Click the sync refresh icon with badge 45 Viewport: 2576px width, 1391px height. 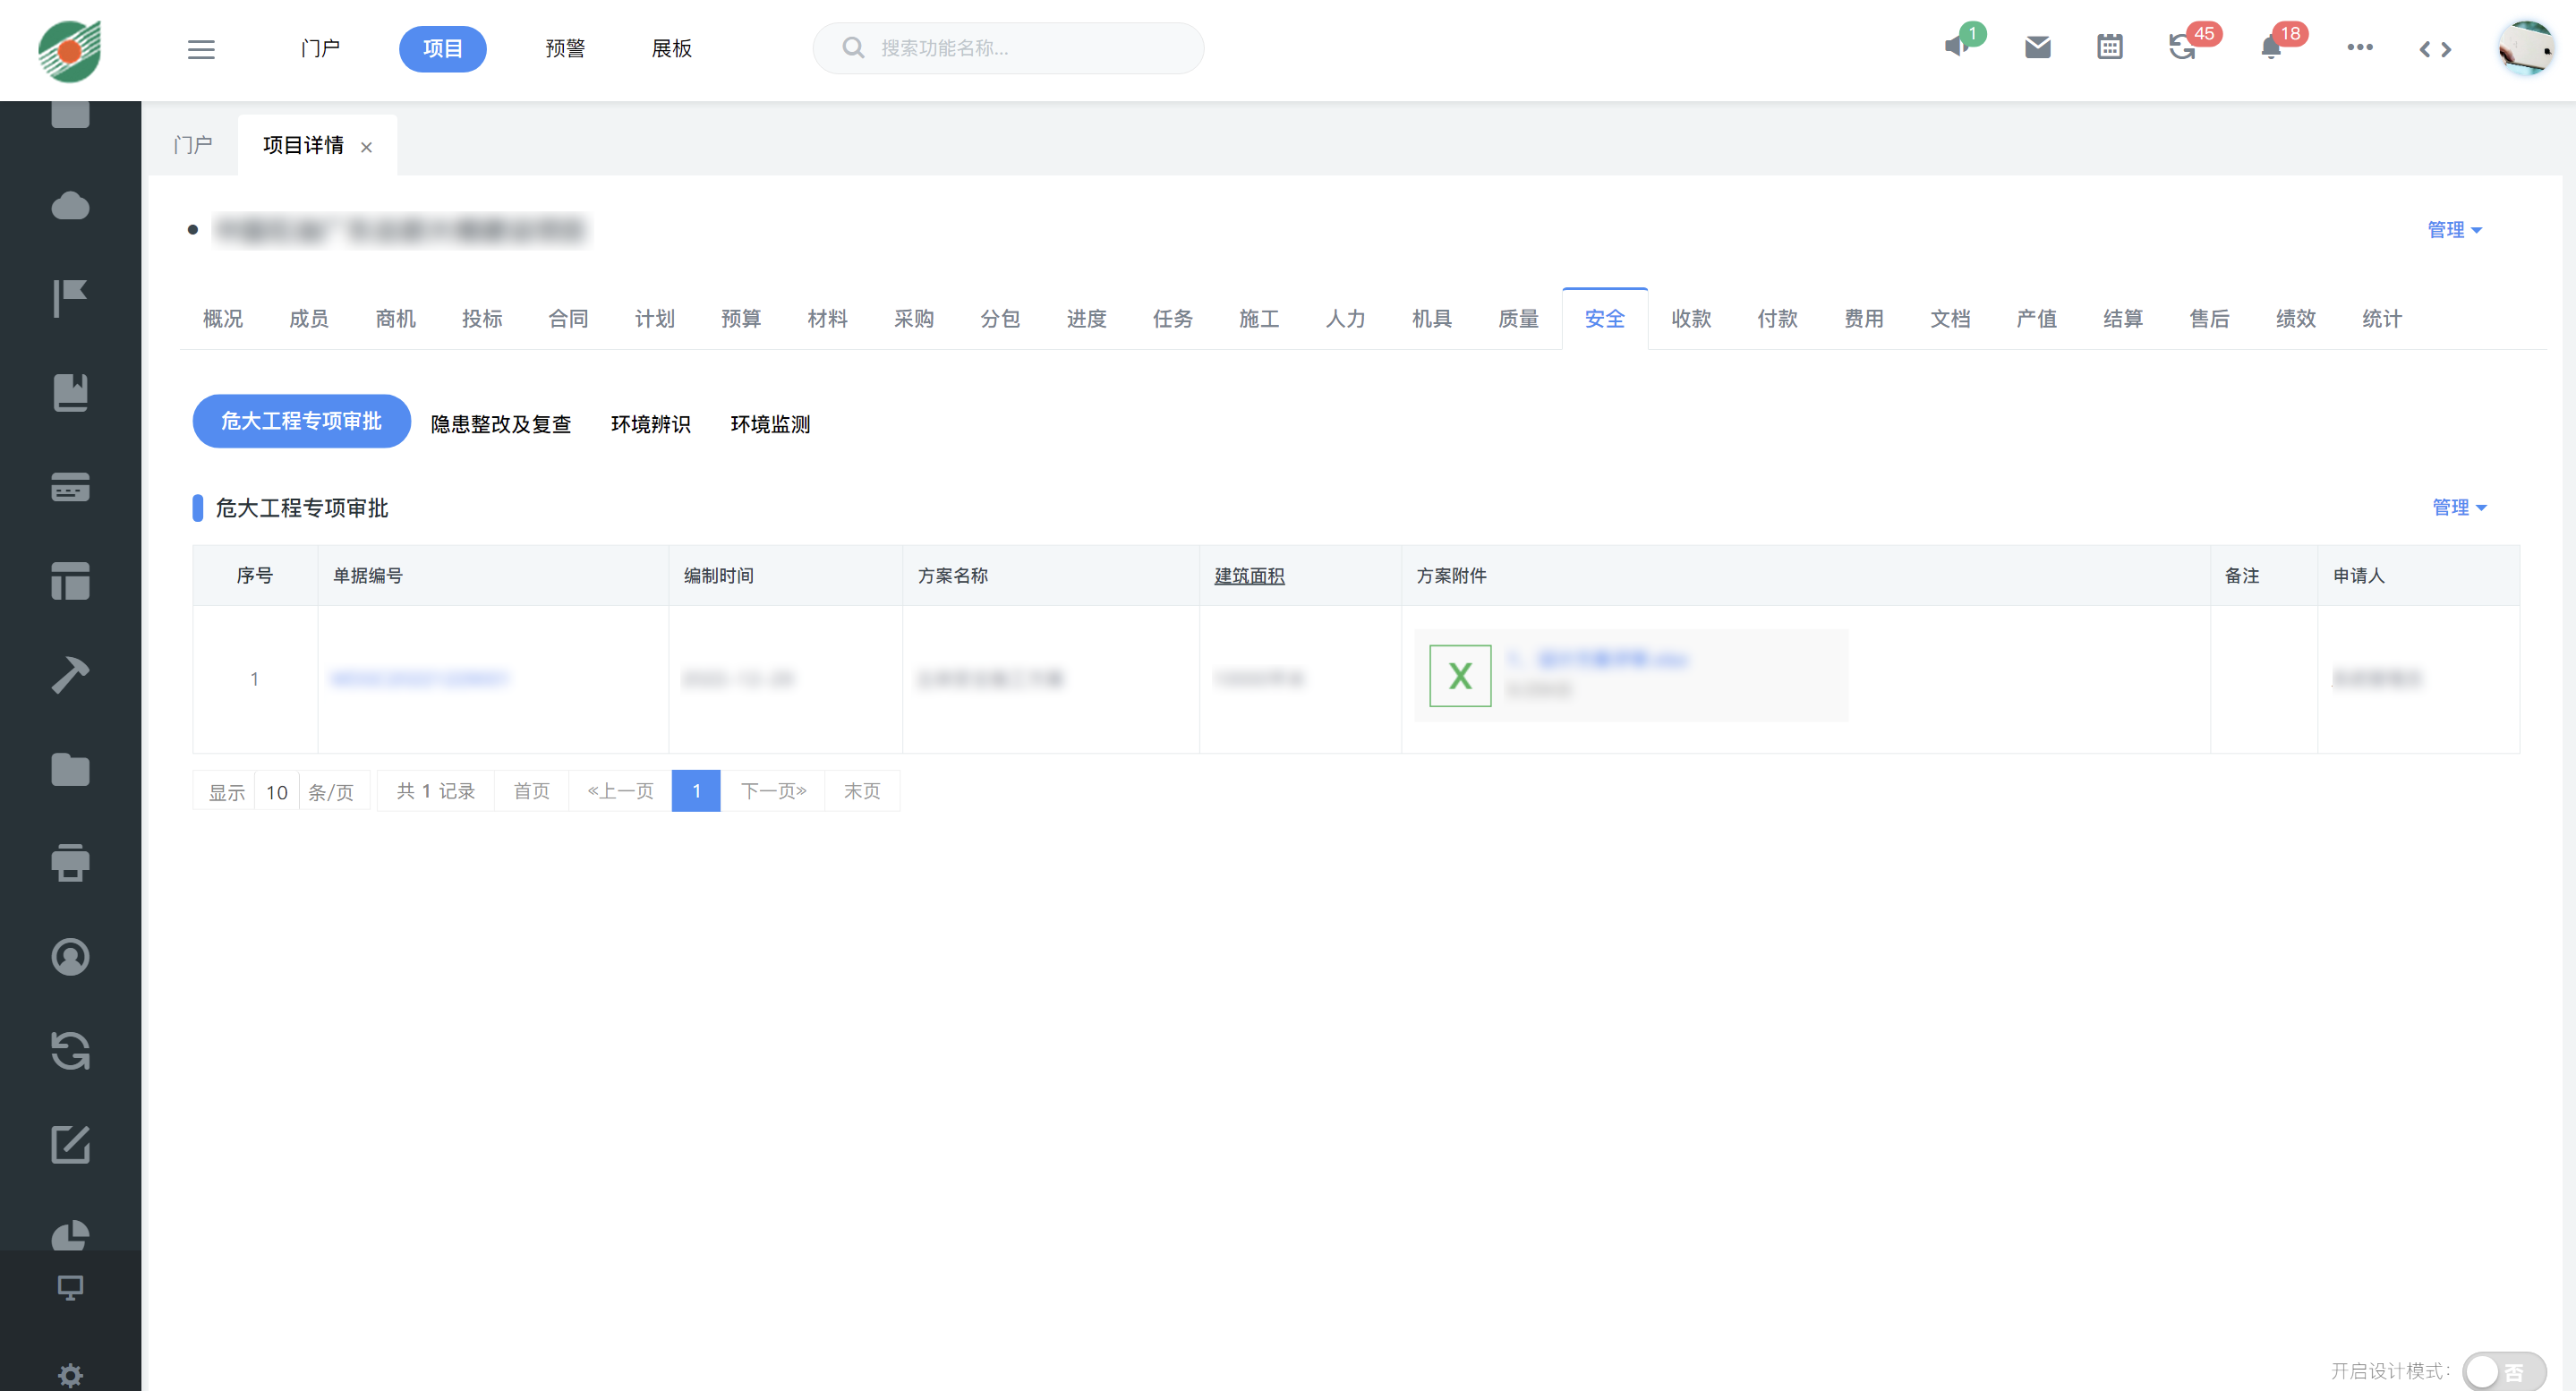(2181, 47)
